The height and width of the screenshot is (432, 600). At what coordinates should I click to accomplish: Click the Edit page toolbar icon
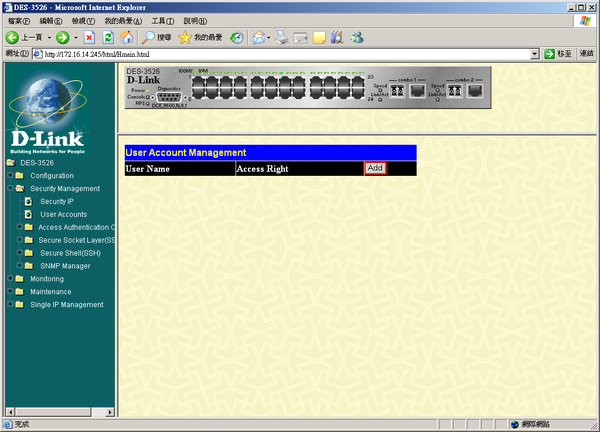300,38
